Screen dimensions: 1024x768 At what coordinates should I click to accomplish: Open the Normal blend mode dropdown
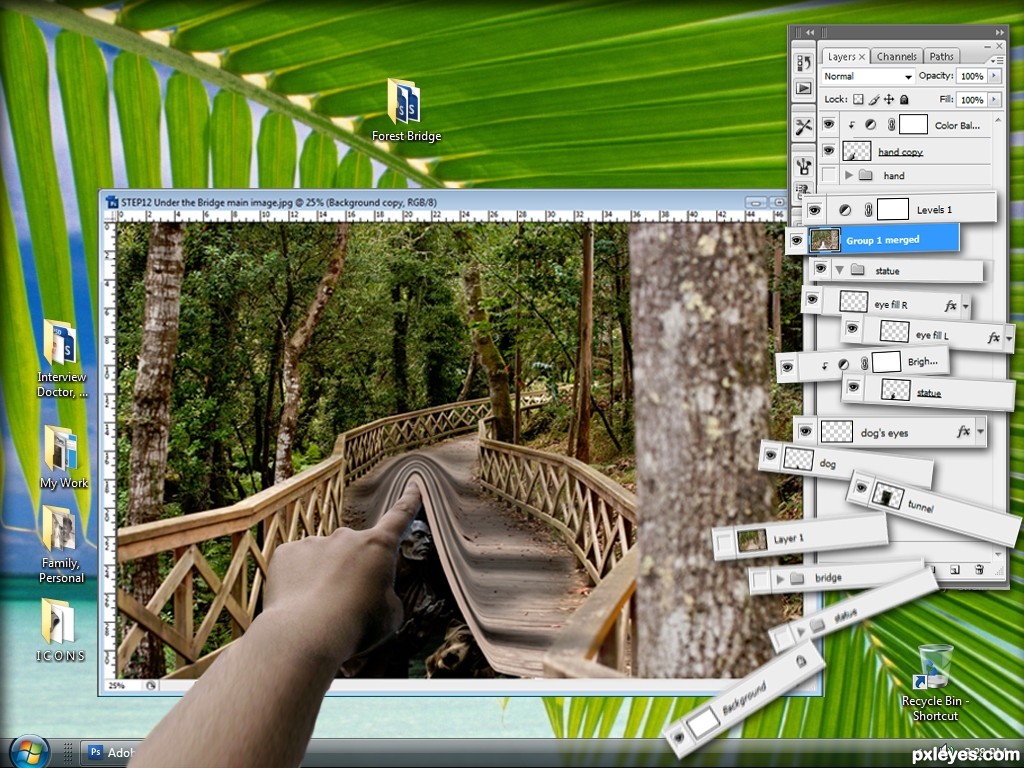click(867, 76)
